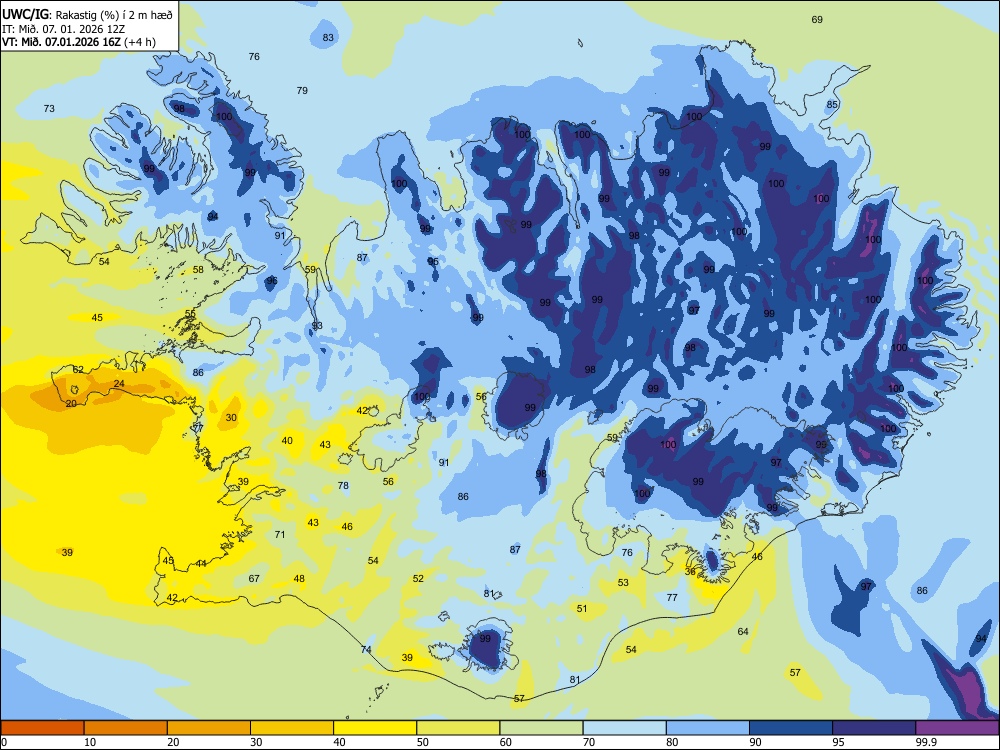Click the map value 58
This screenshot has height=750, width=1000.
point(198,270)
